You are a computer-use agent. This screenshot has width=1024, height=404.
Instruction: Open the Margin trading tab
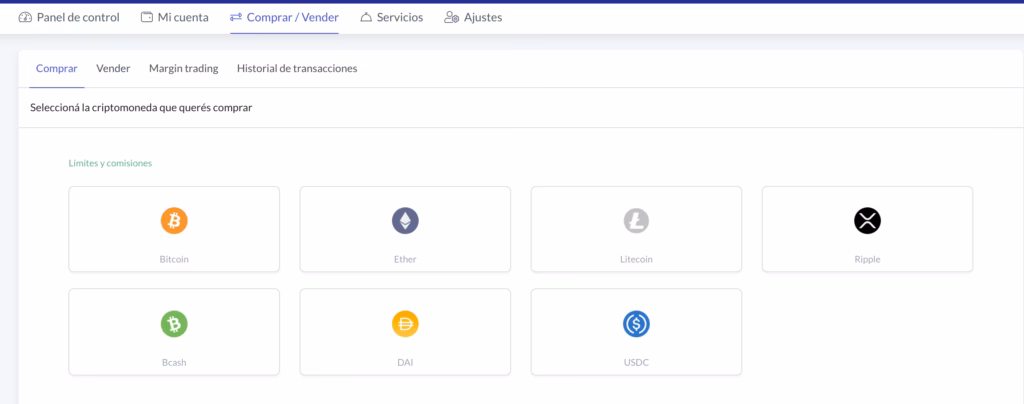pyautogui.click(x=184, y=69)
